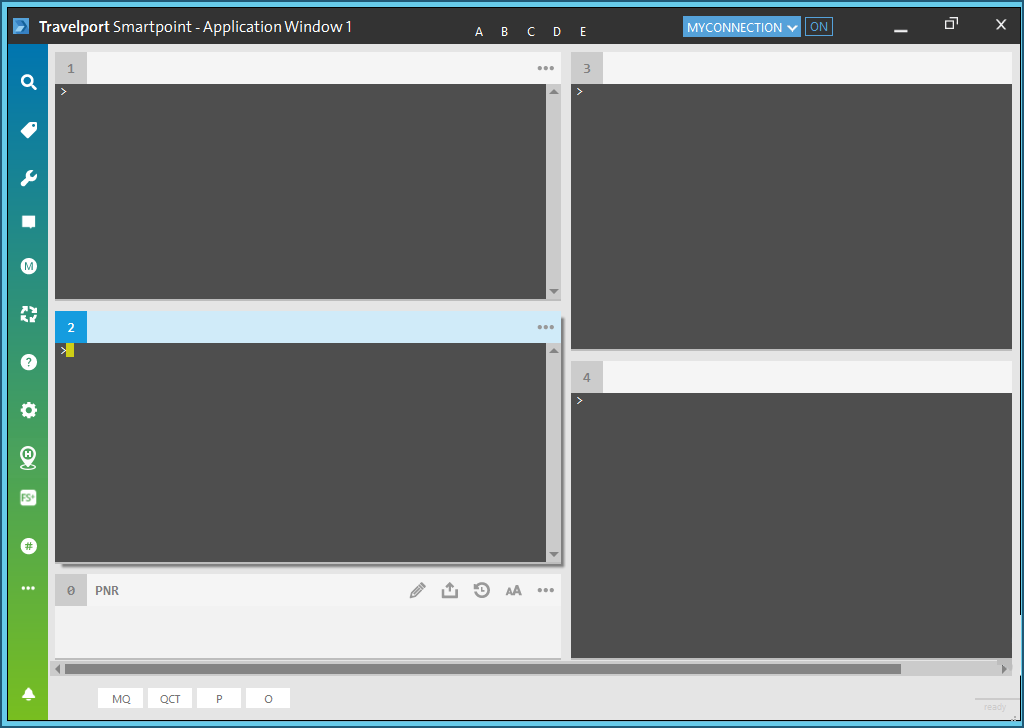Open the wrench tools icon
This screenshot has height=728, width=1024.
(x=29, y=179)
